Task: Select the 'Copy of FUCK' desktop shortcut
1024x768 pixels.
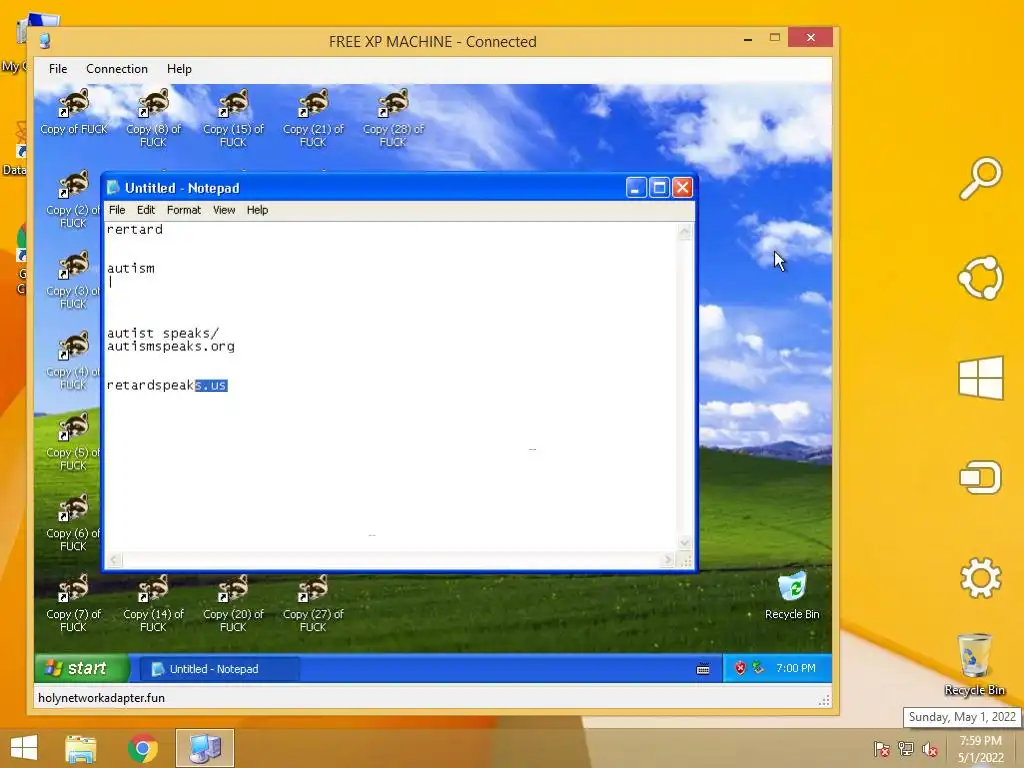Action: pyautogui.click(x=74, y=112)
